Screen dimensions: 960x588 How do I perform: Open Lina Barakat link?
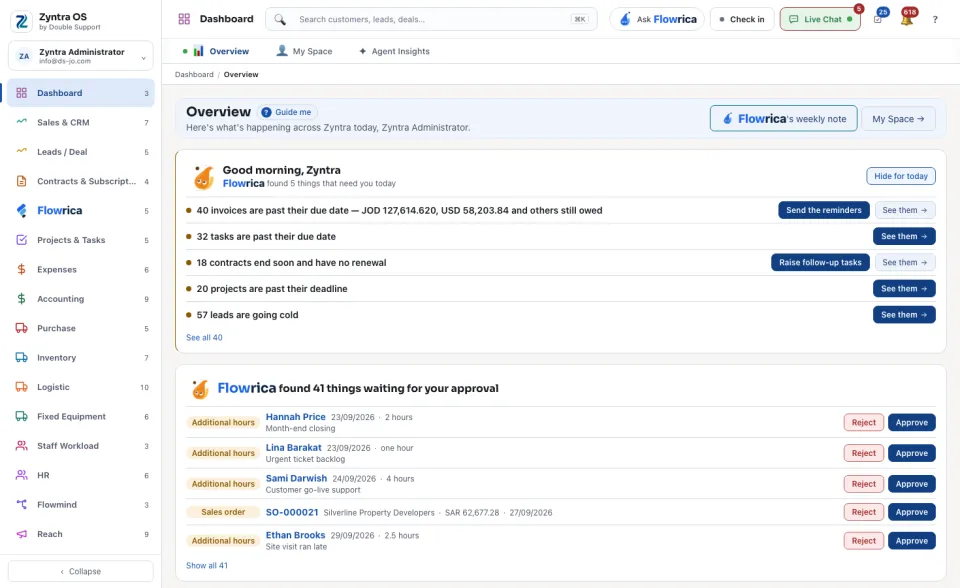(293, 448)
